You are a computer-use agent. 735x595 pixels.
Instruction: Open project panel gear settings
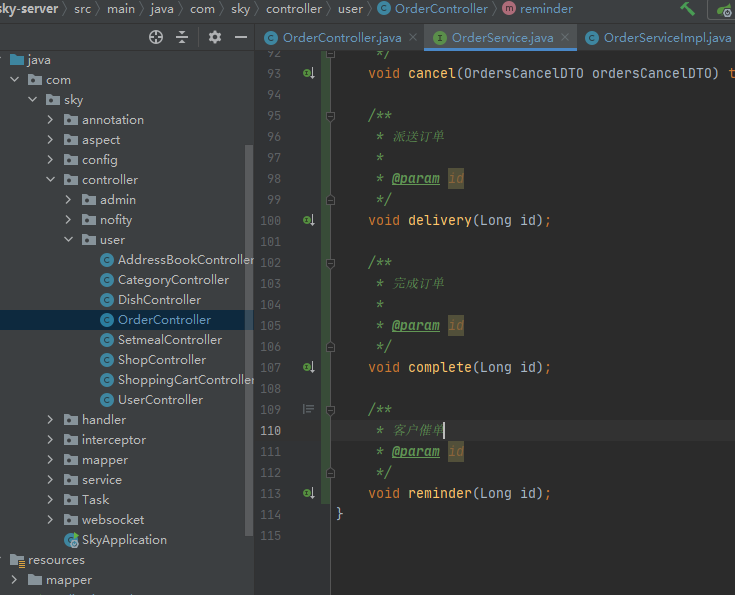pos(215,37)
